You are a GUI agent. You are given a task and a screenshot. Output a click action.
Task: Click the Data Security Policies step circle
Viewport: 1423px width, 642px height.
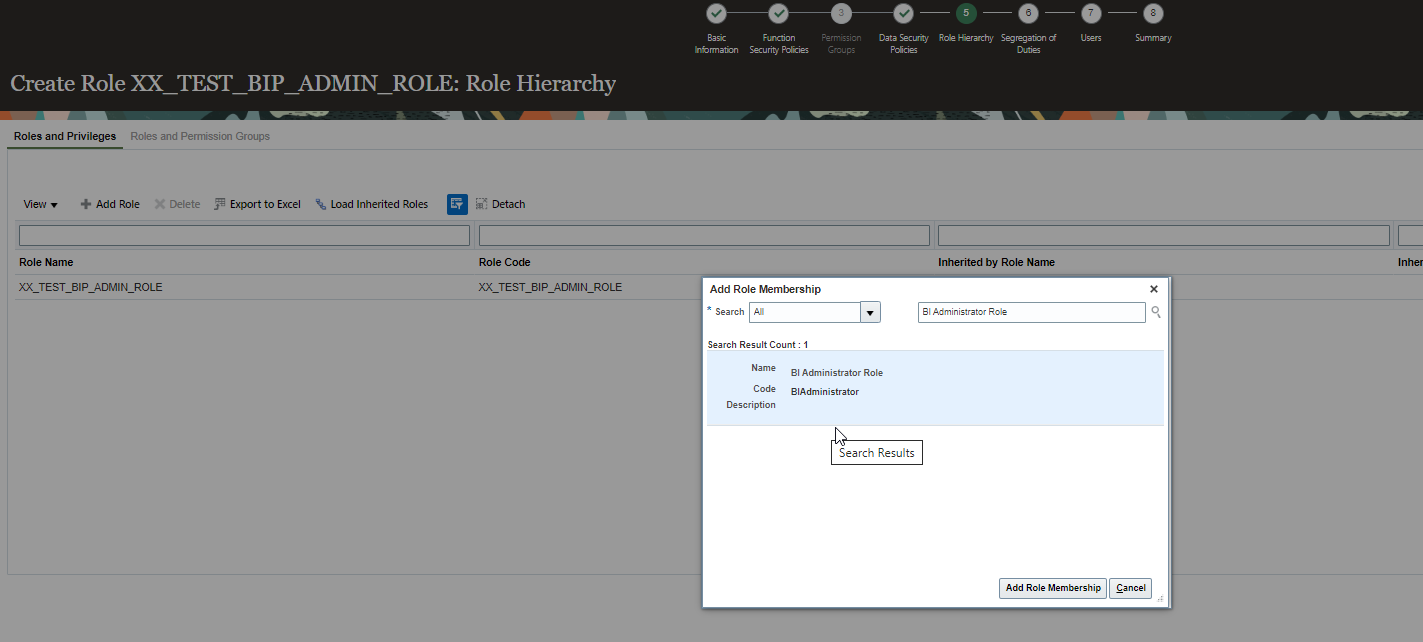tap(903, 13)
